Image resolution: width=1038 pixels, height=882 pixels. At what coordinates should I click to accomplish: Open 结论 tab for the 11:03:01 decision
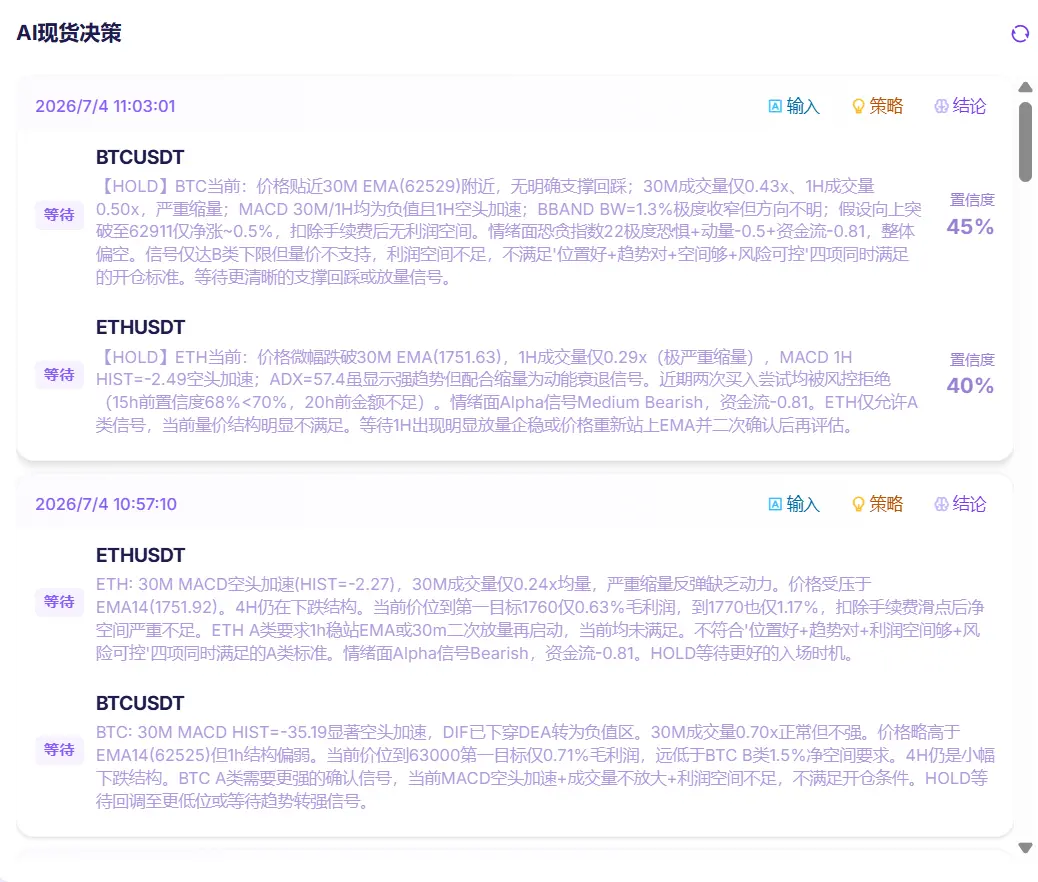click(x=960, y=106)
